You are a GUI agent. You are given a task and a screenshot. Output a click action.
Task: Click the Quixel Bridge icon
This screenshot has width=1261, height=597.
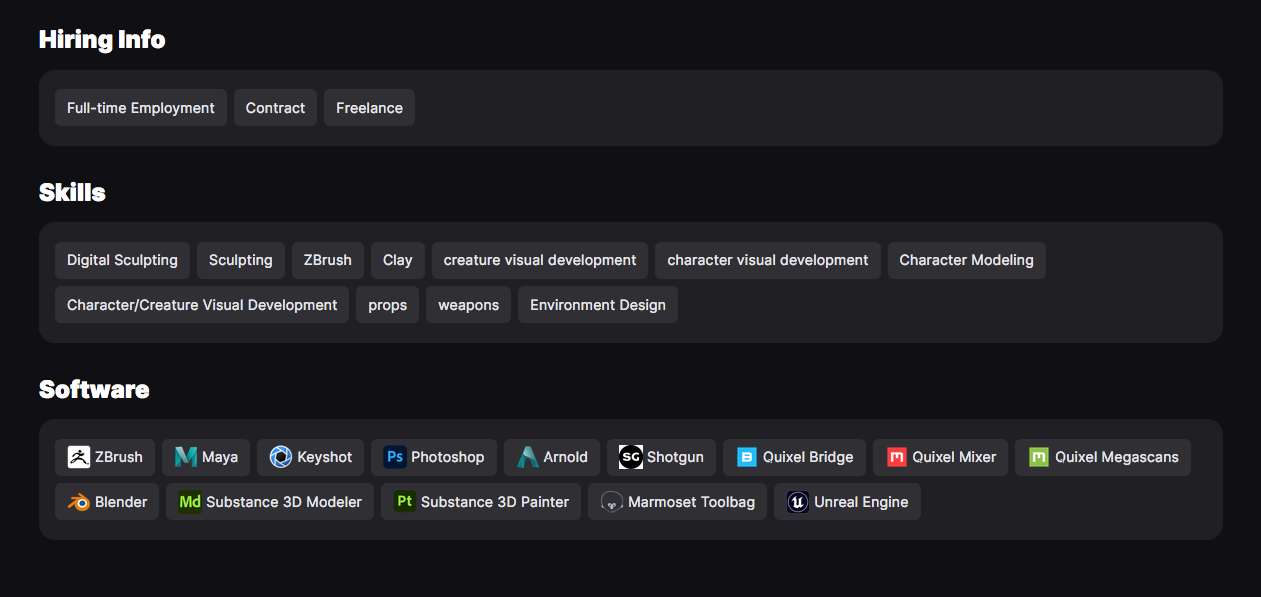tap(747, 457)
